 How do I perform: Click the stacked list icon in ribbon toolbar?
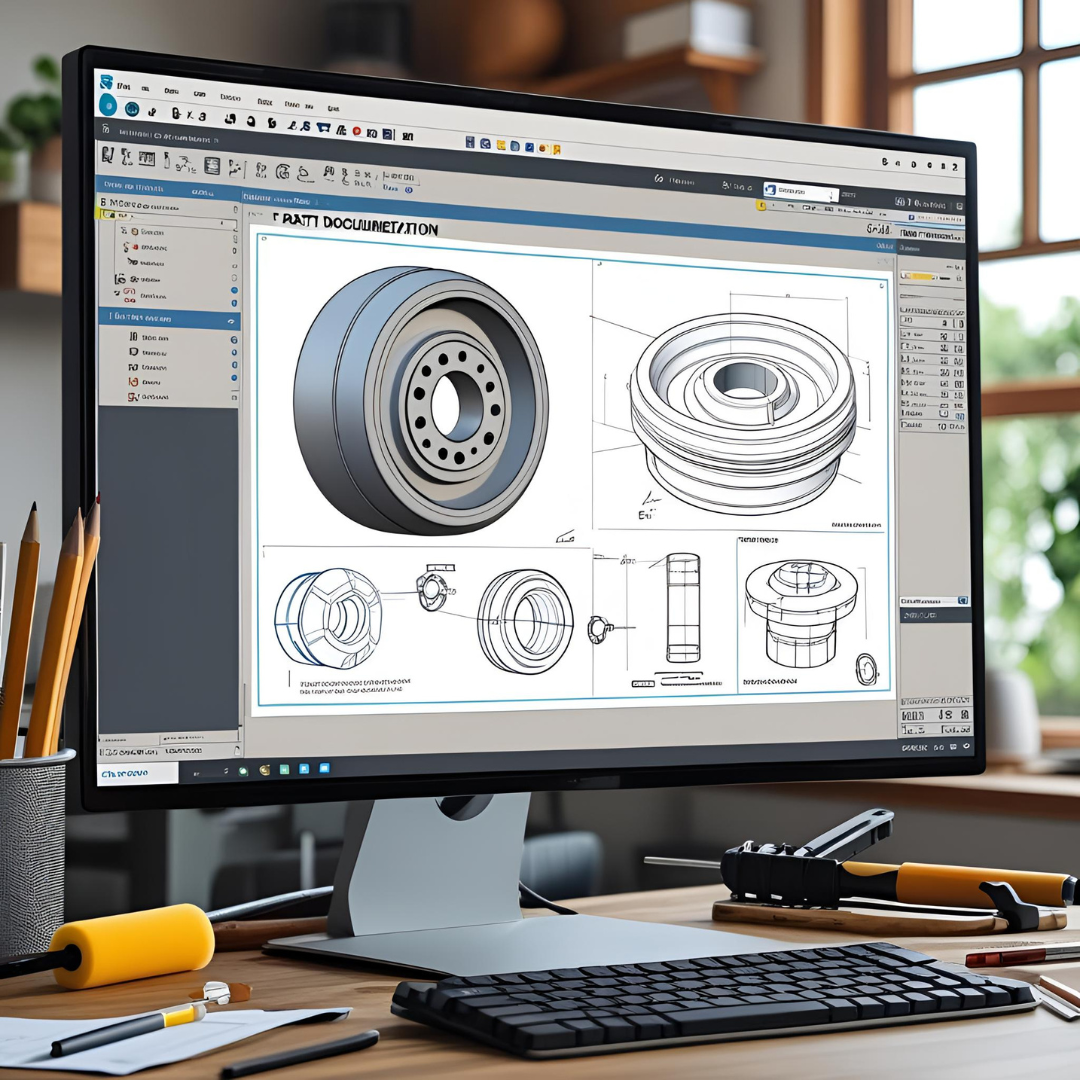point(211,166)
